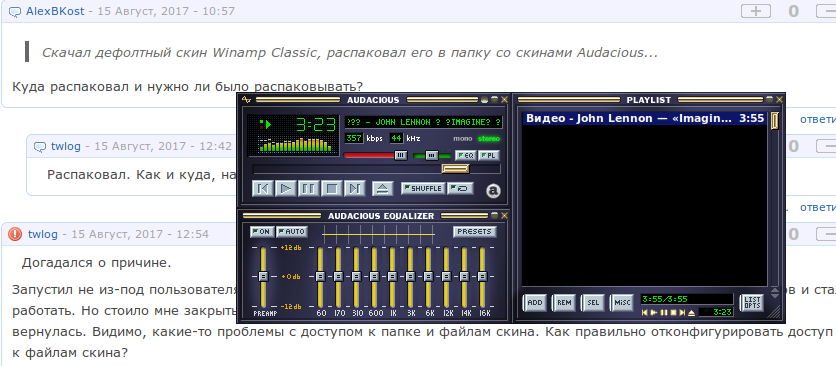Toggle the repeat button beside Shuffle

click(x=460, y=188)
